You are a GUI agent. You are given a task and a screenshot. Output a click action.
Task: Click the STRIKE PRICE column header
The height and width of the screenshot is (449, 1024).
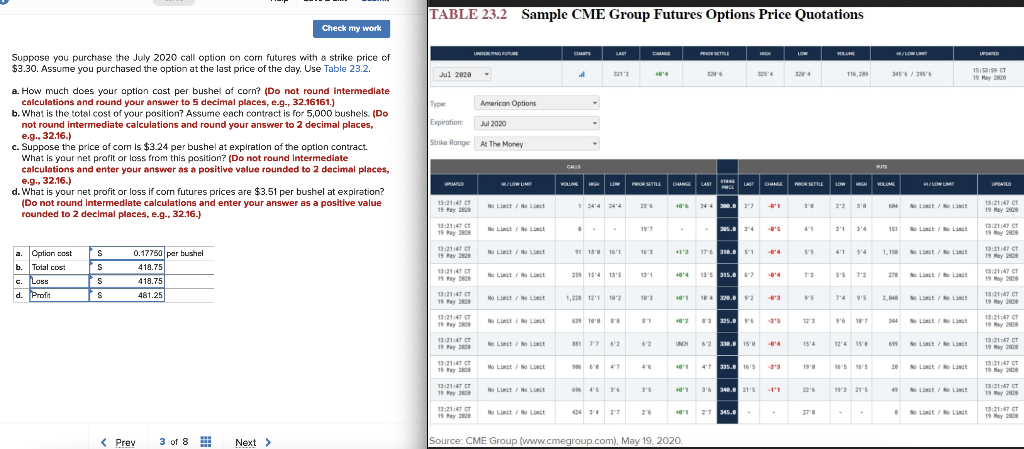[x=727, y=185]
